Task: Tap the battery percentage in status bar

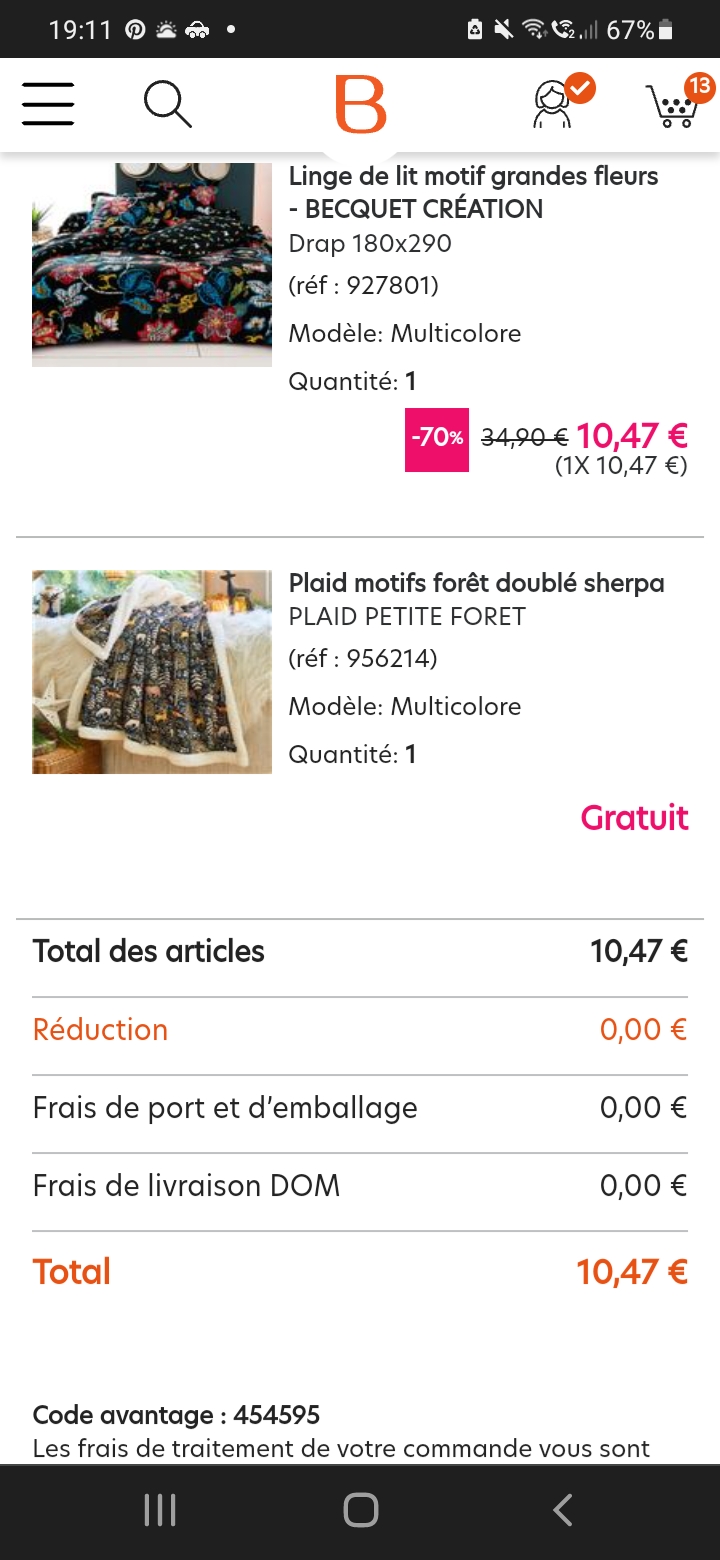Action: 630,30
